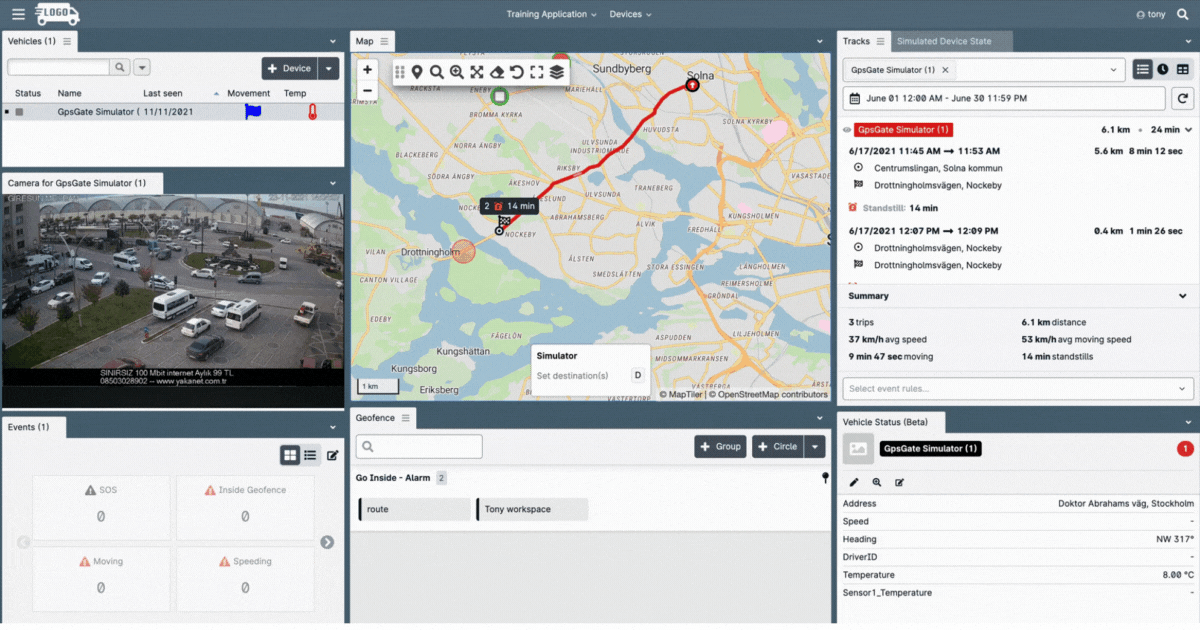The height and width of the screenshot is (630, 1200).
Task: Open the hamburger main menu
Action: (18, 15)
